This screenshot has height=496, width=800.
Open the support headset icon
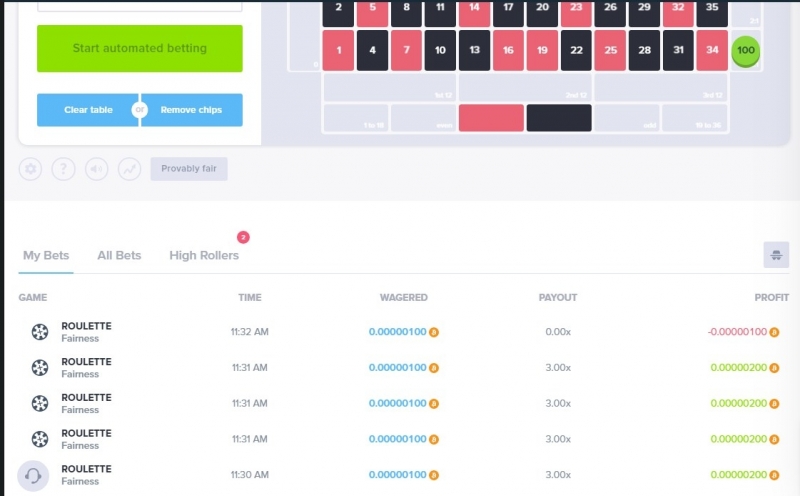tap(33, 476)
